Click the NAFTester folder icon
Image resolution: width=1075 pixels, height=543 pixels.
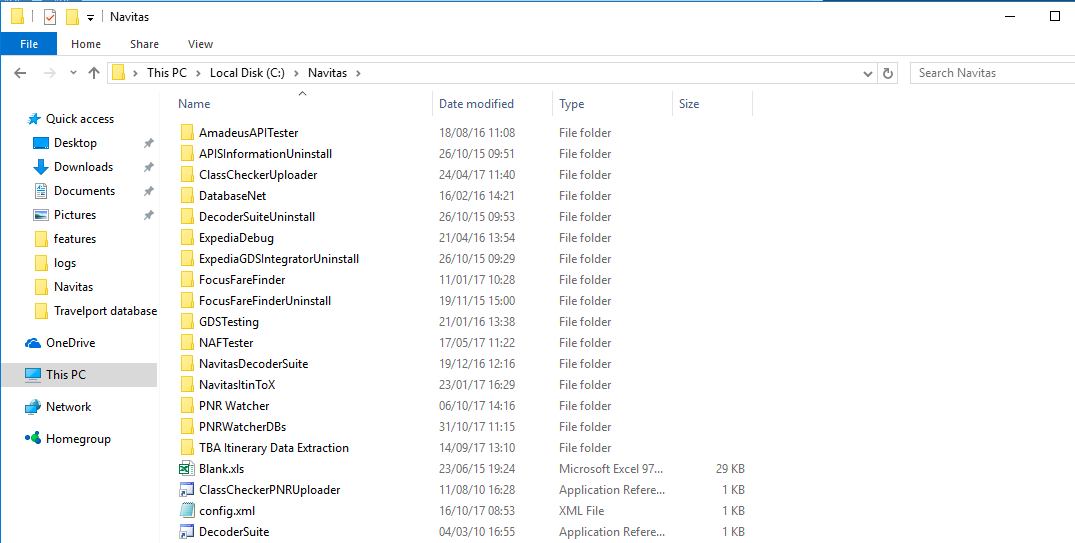coord(188,343)
